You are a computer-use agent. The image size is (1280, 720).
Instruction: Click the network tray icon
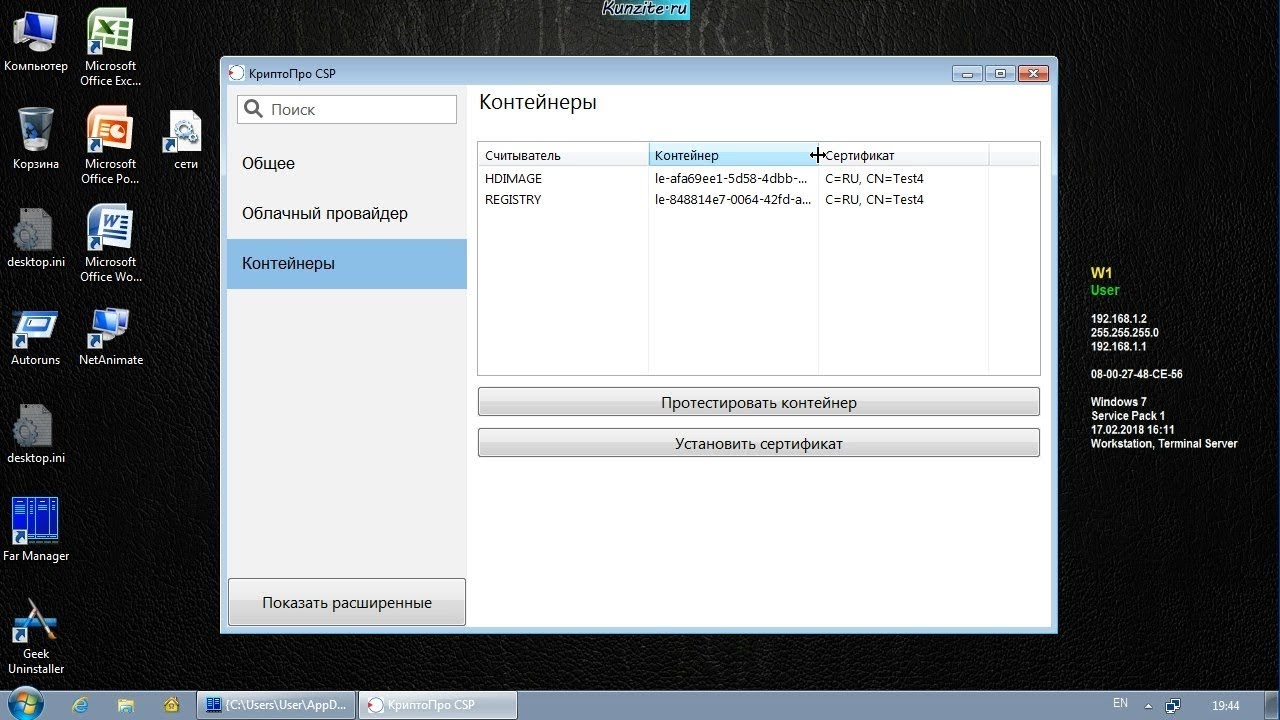click(1173, 705)
